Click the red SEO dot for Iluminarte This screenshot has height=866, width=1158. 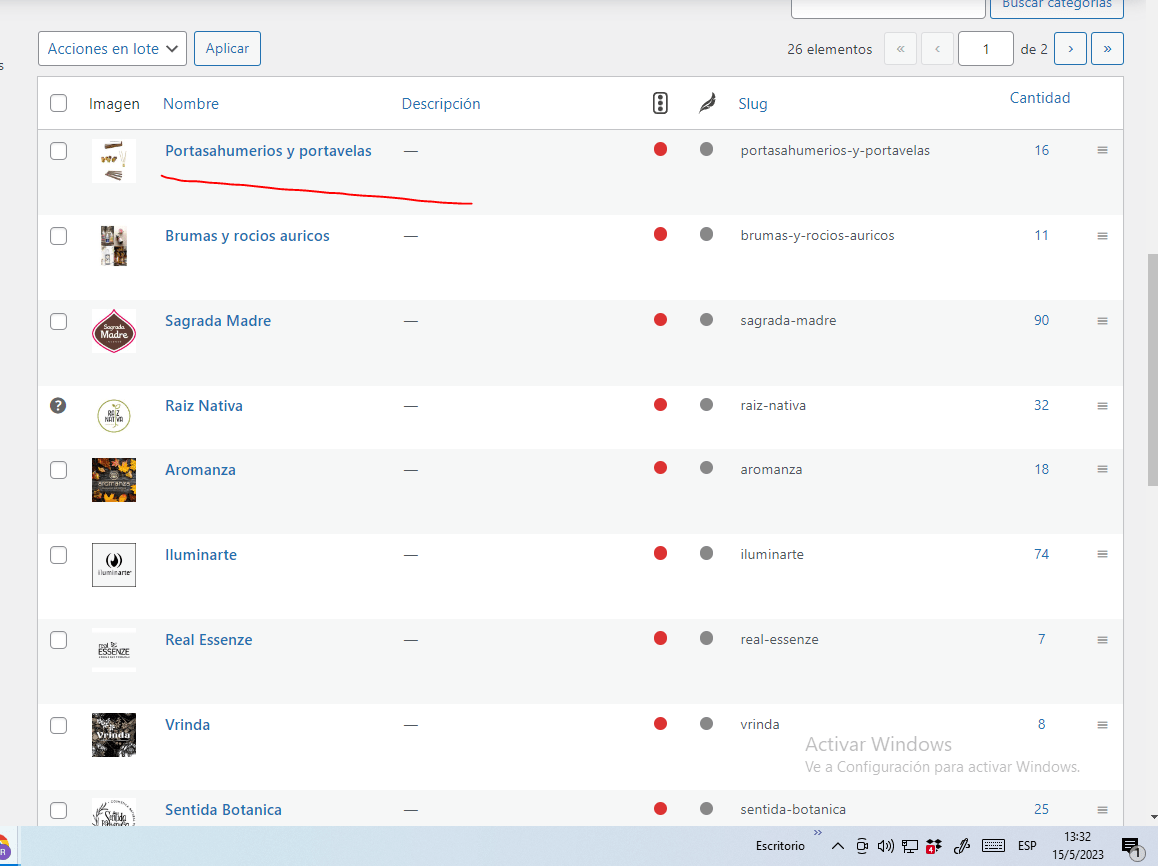pyautogui.click(x=660, y=553)
